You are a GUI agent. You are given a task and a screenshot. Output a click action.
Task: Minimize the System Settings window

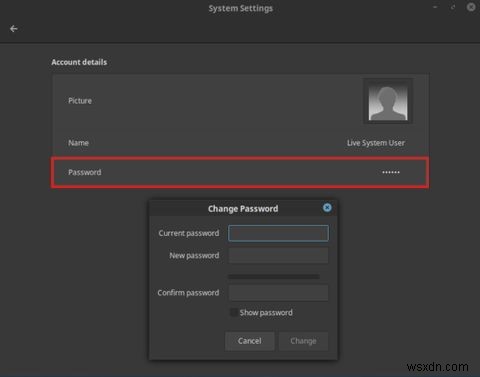[435, 7]
